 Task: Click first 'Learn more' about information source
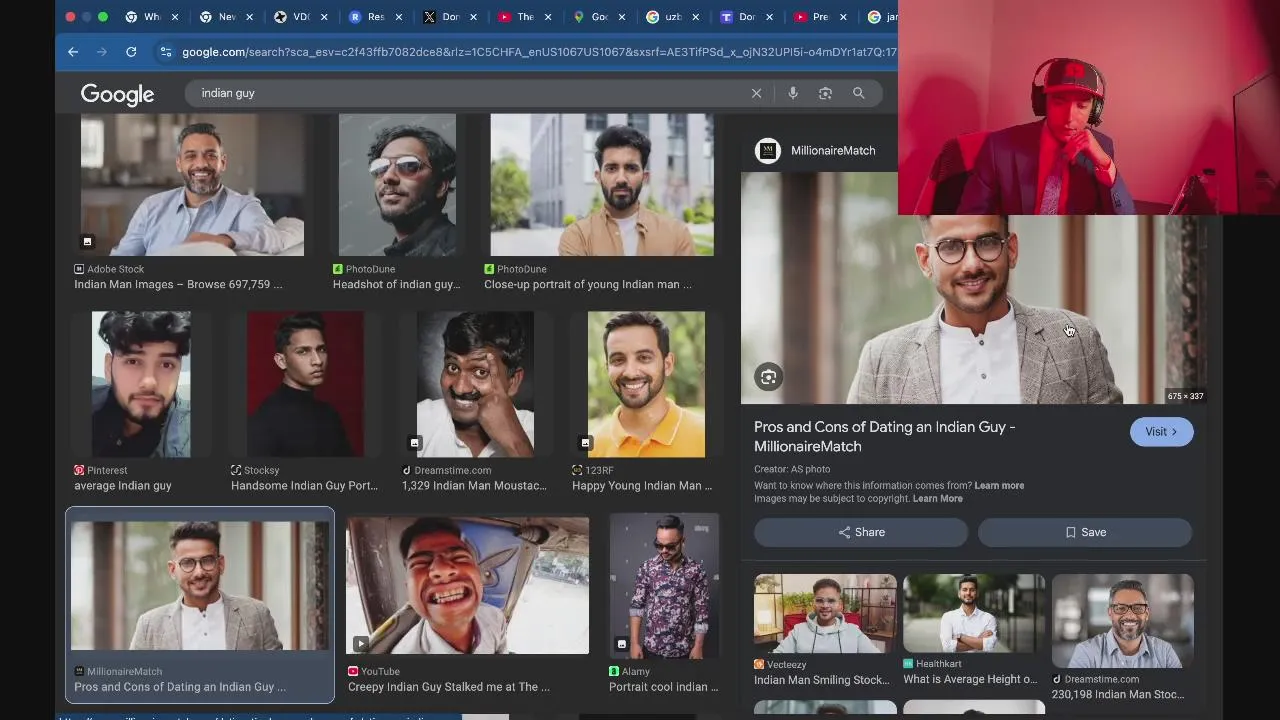point(999,486)
